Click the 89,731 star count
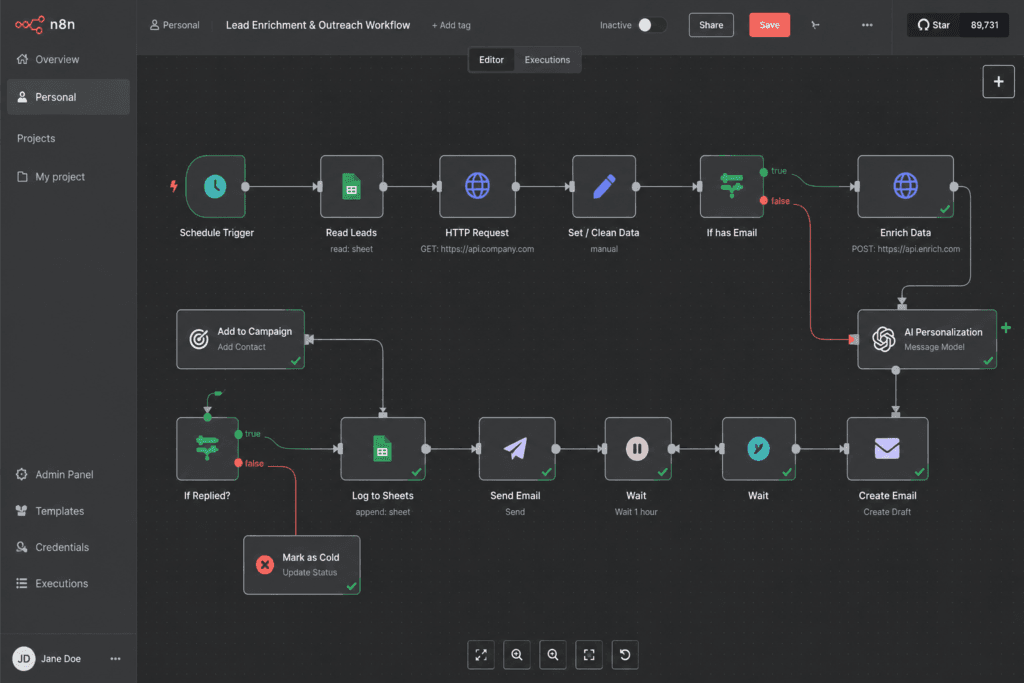The width and height of the screenshot is (1024, 683). pos(984,25)
